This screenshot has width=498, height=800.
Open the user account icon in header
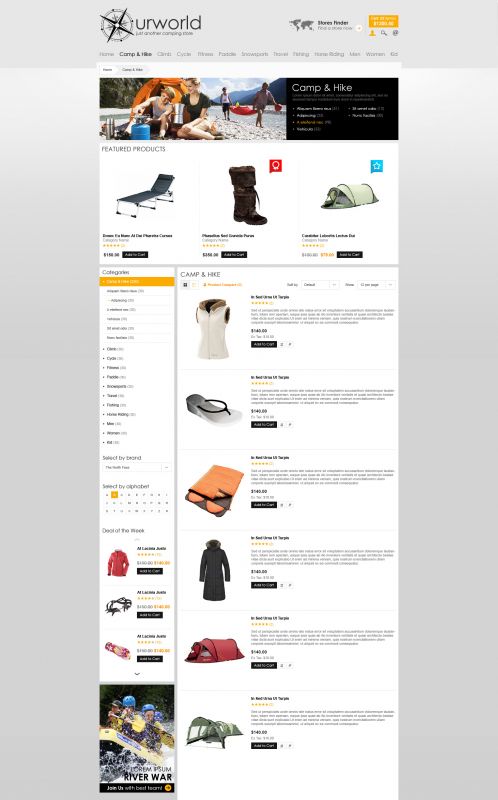click(x=372, y=33)
